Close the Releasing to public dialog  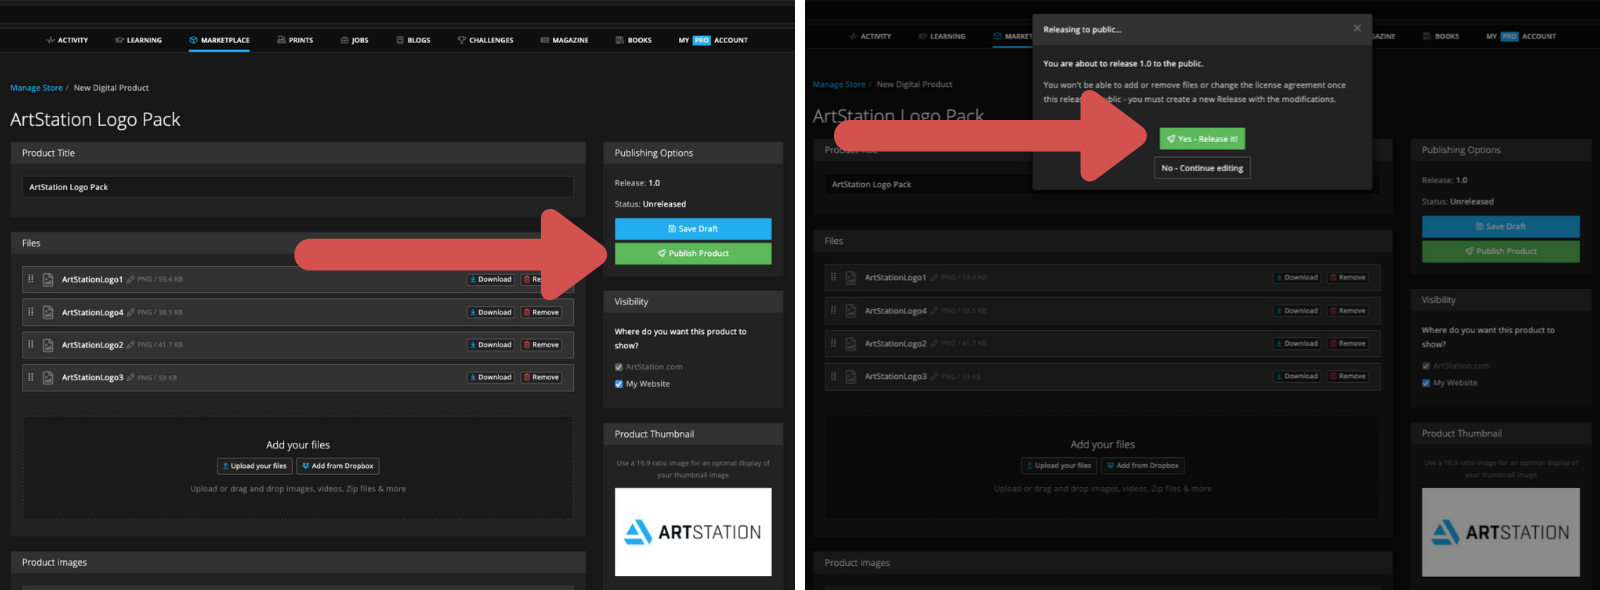[x=1357, y=28]
